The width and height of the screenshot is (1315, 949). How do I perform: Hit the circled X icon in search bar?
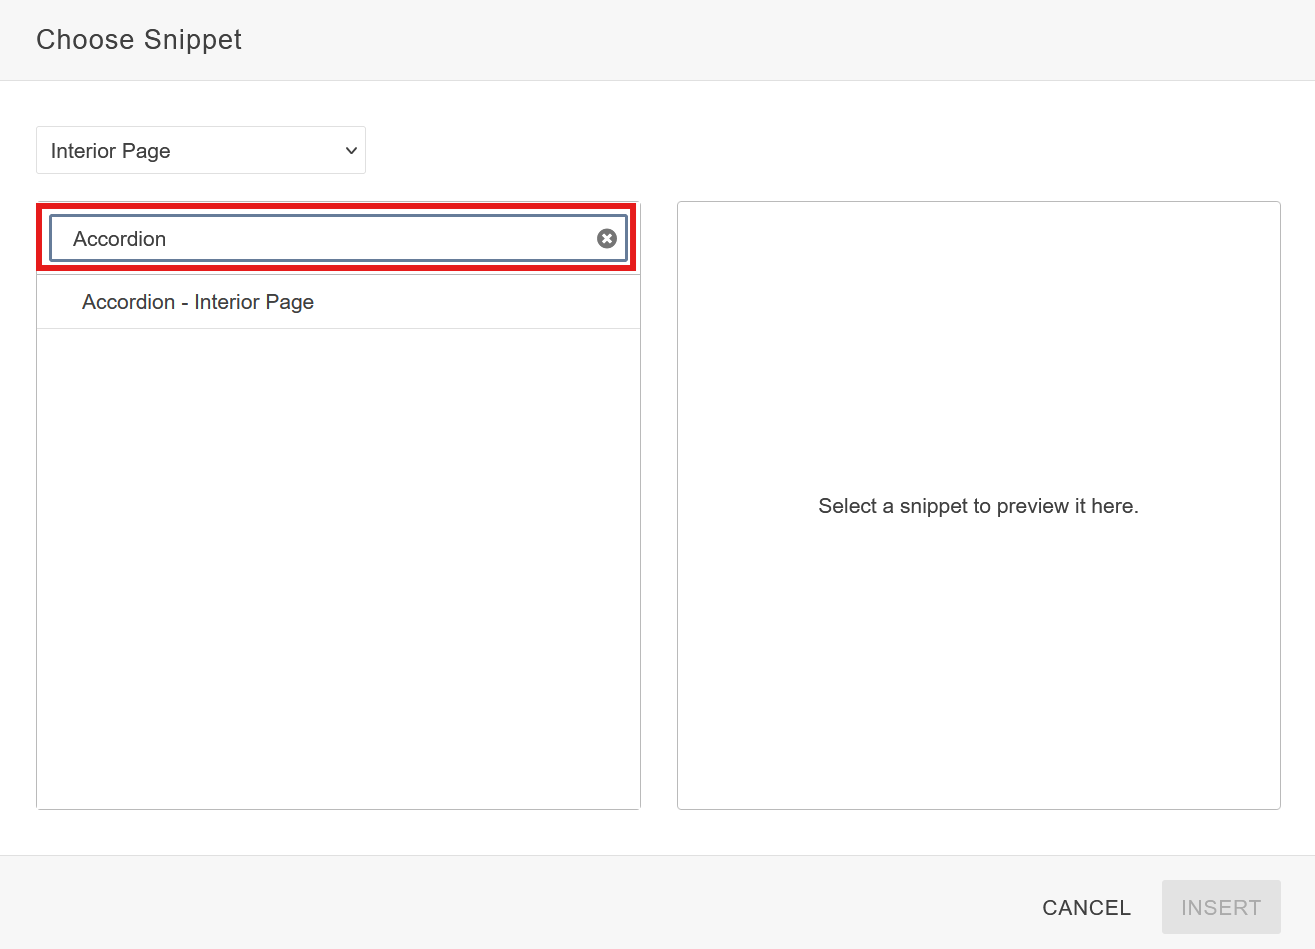(x=606, y=238)
